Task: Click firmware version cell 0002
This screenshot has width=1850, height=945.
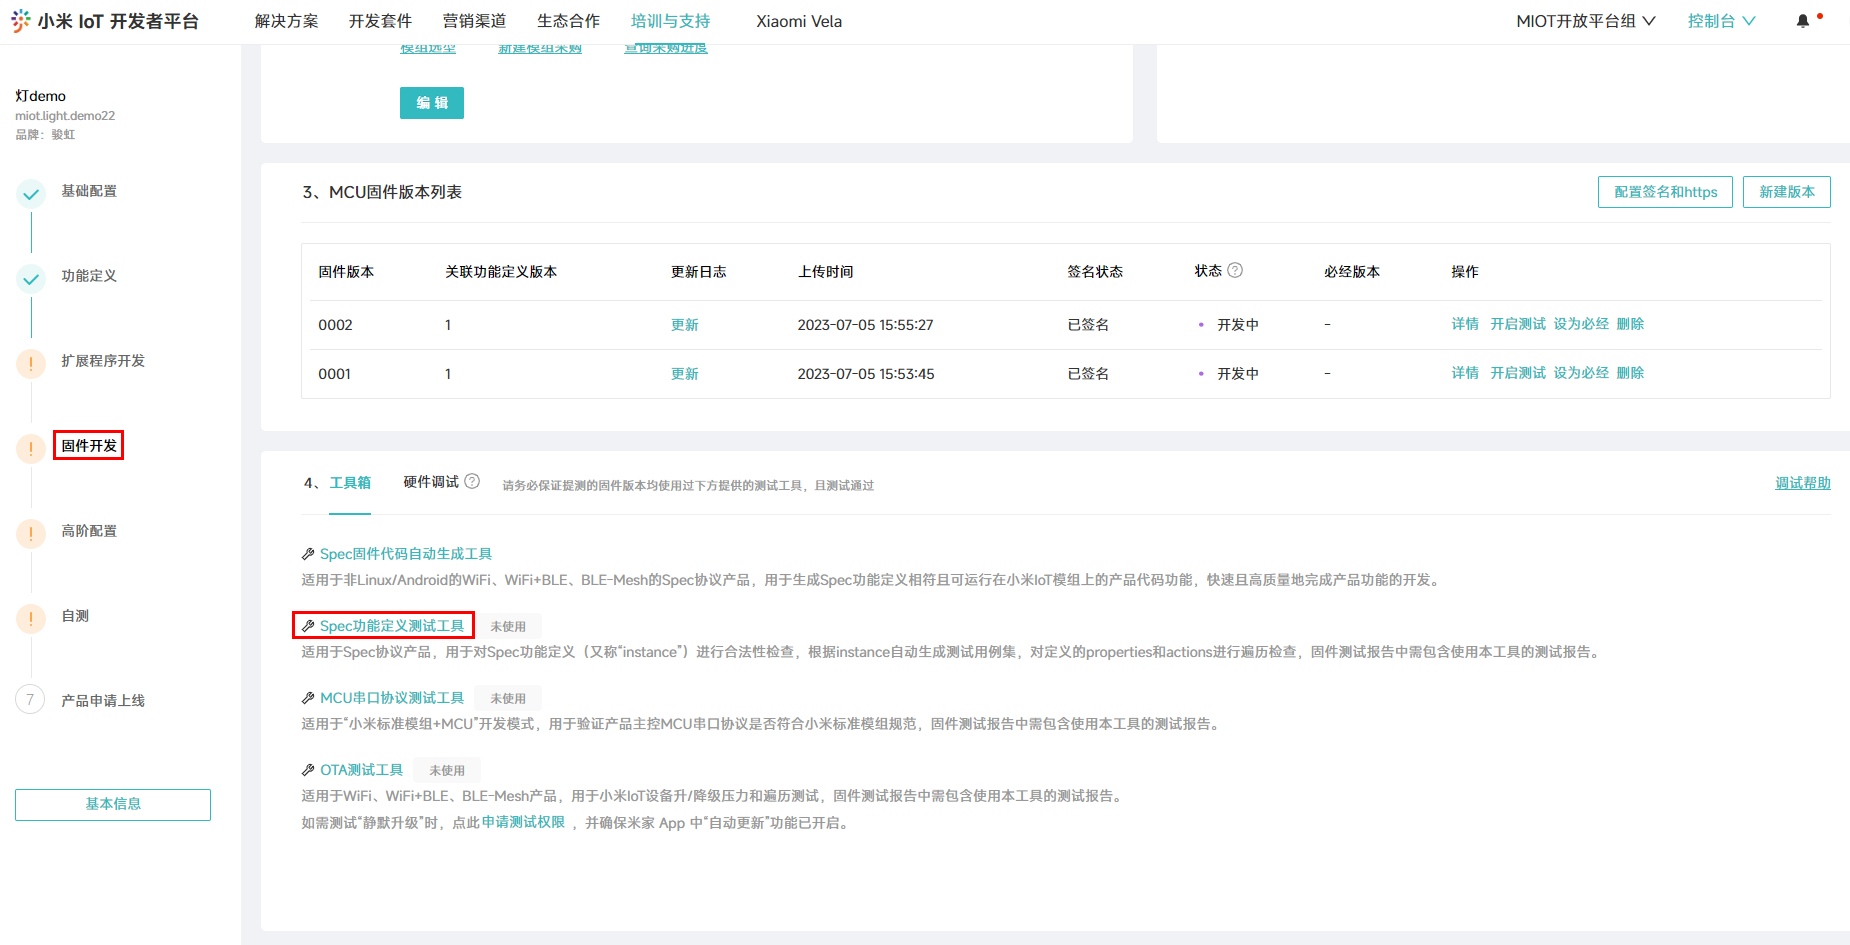Action: (335, 325)
